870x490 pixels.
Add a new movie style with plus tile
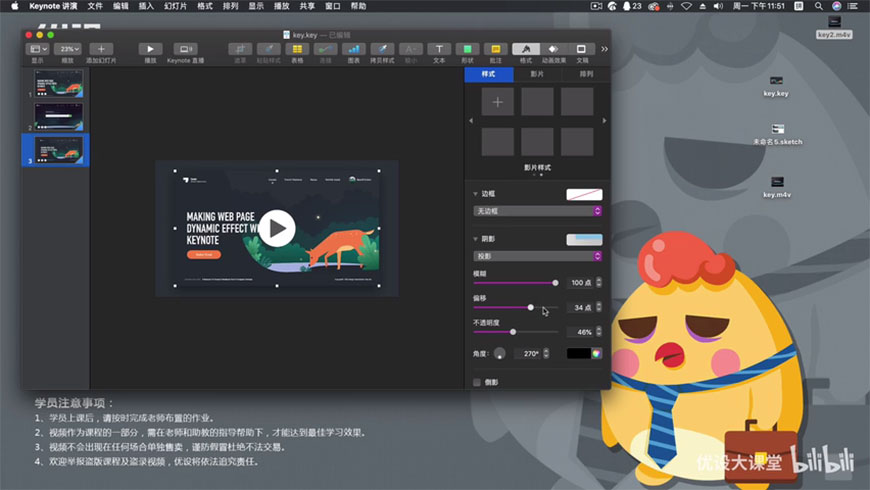pyautogui.click(x=498, y=102)
